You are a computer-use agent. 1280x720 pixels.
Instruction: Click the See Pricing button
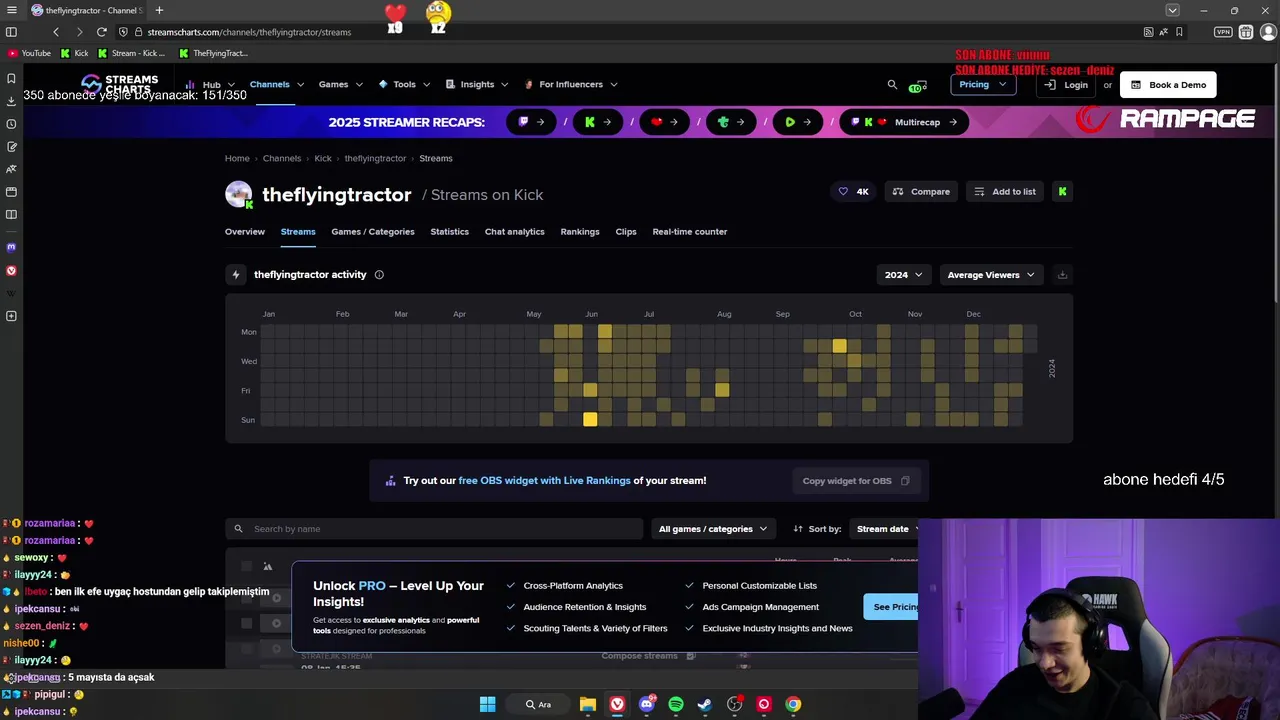892,606
